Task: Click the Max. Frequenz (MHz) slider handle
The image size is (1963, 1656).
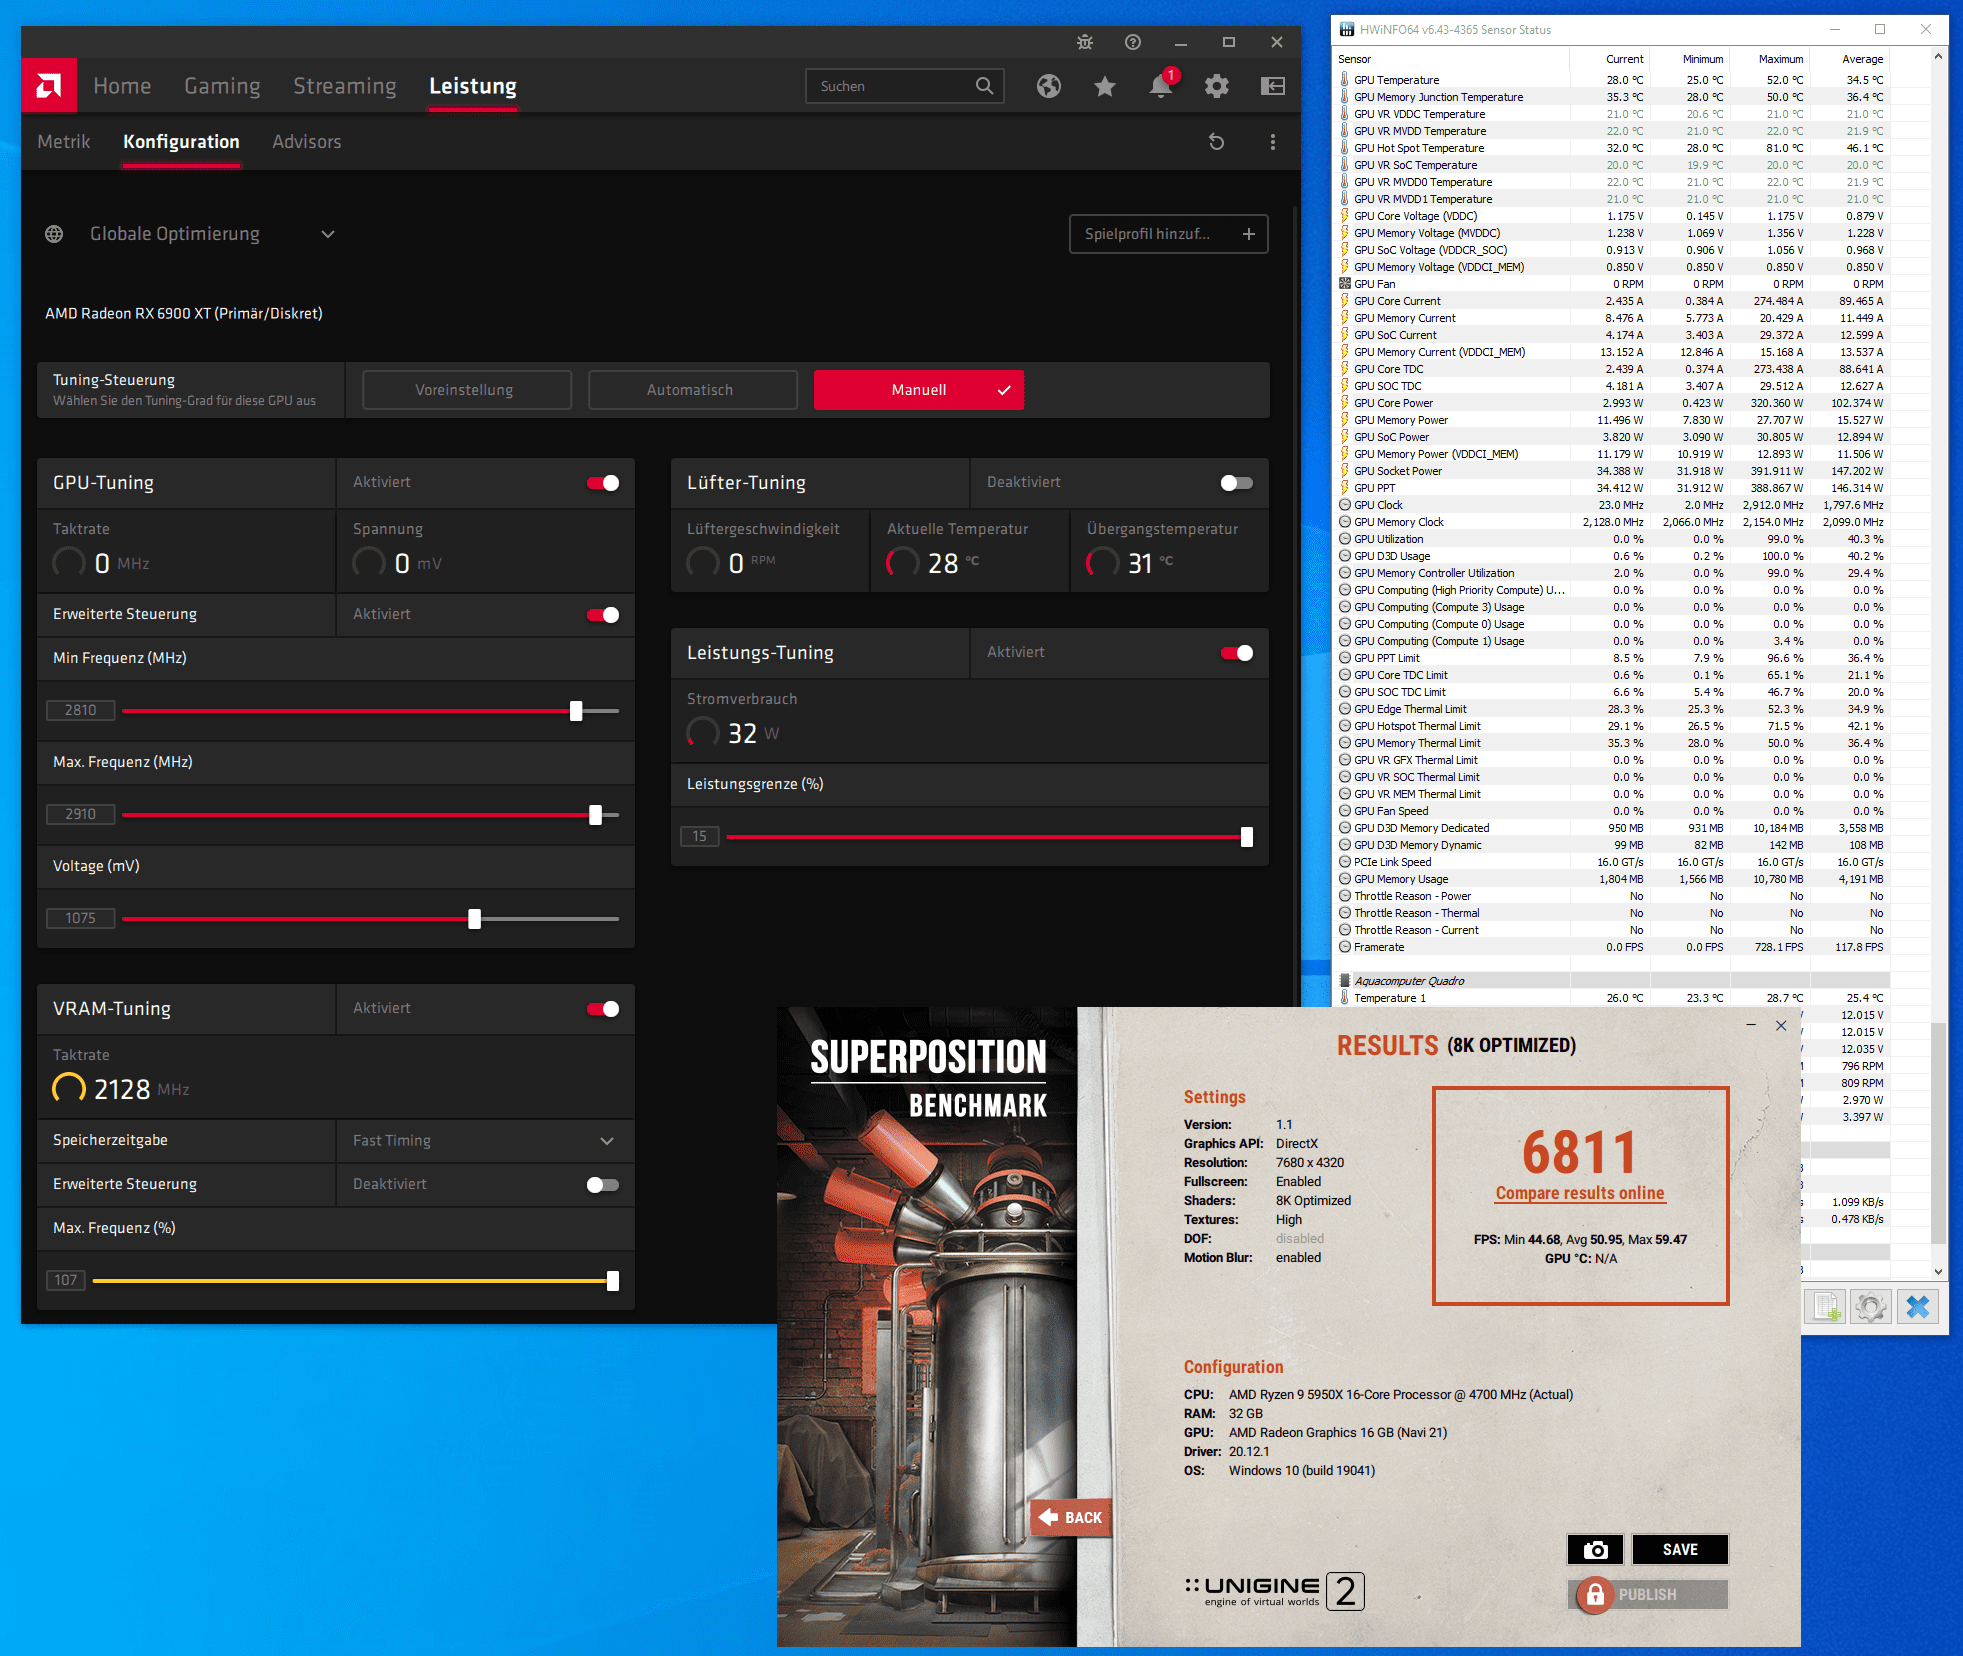Action: pyautogui.click(x=596, y=815)
